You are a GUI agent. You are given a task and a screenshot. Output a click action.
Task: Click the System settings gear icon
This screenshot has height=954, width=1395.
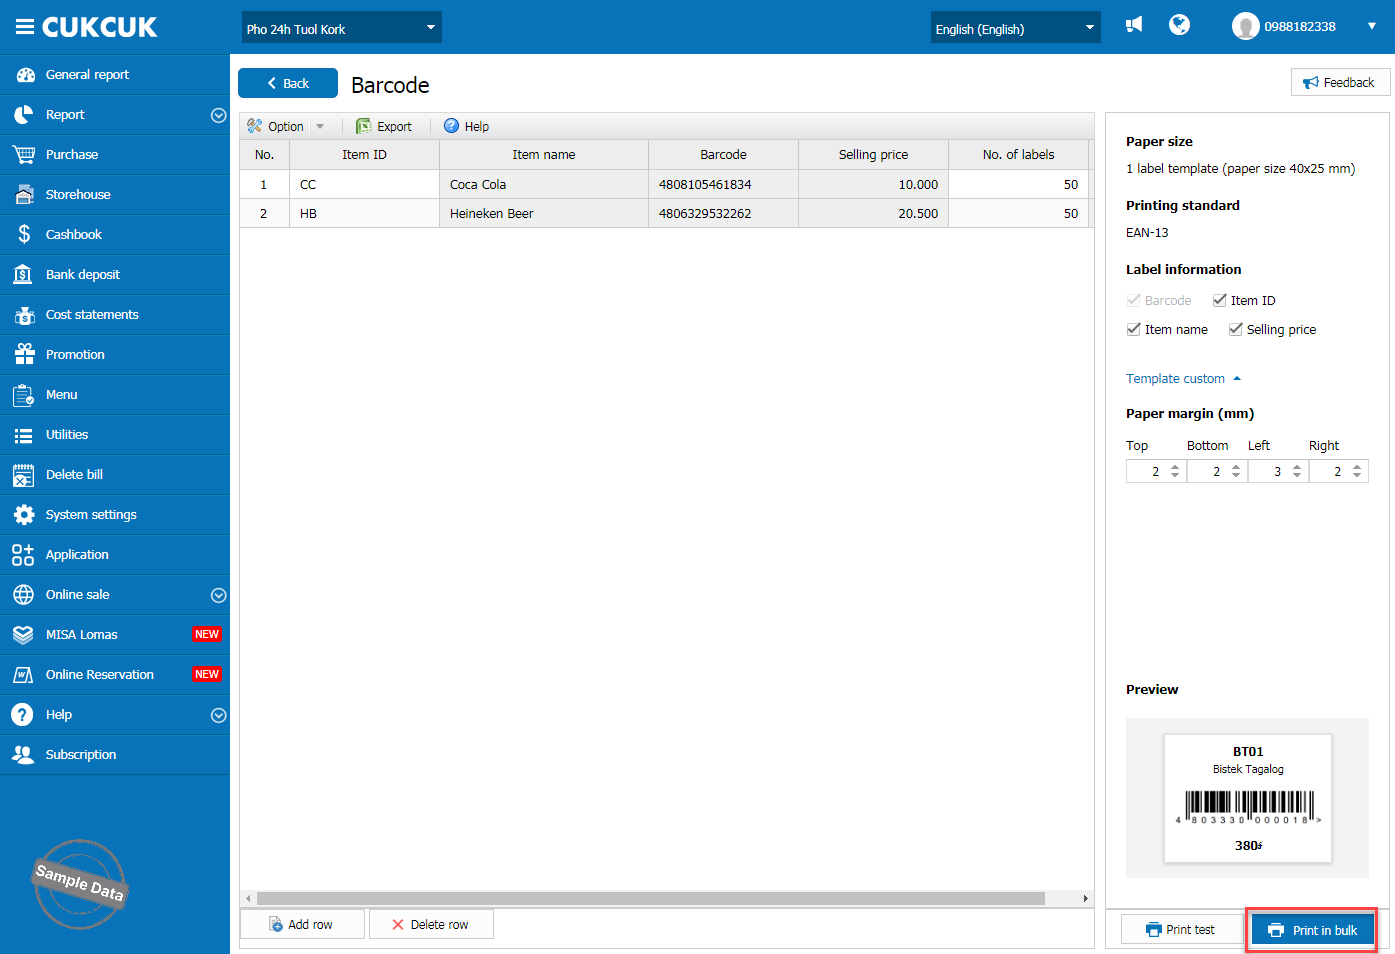point(24,514)
